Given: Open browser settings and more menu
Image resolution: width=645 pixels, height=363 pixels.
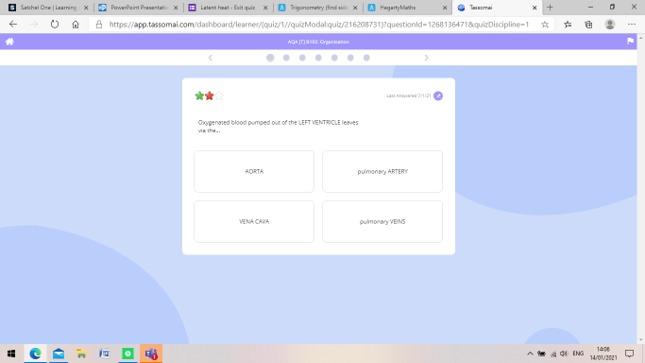Looking at the screenshot, I should pos(632,25).
